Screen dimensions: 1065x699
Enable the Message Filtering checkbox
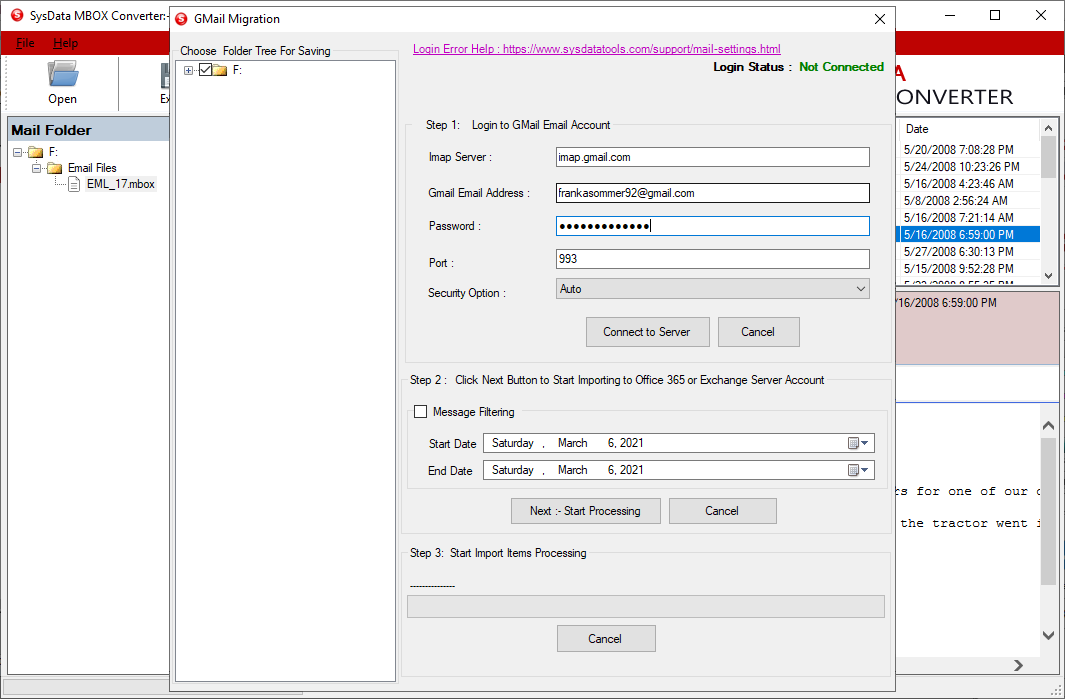click(x=420, y=412)
